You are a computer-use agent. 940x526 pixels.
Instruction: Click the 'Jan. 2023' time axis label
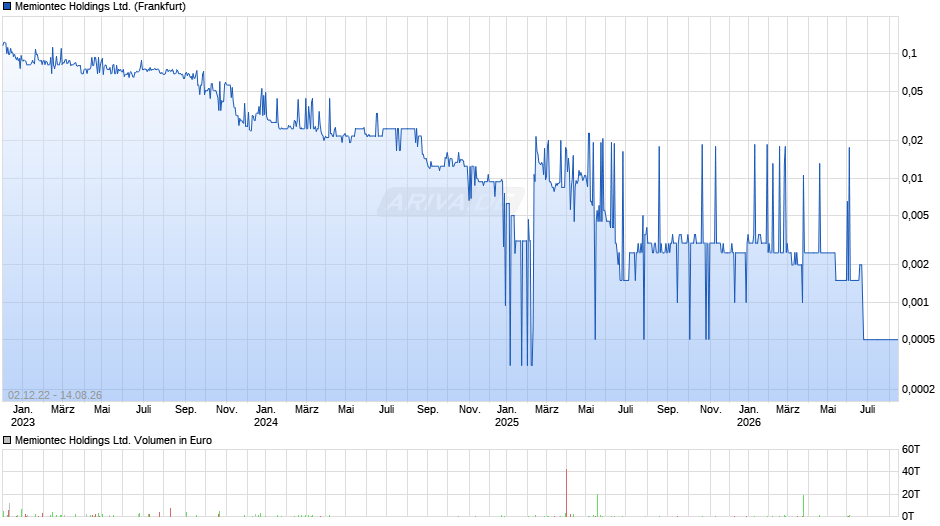[23, 416]
